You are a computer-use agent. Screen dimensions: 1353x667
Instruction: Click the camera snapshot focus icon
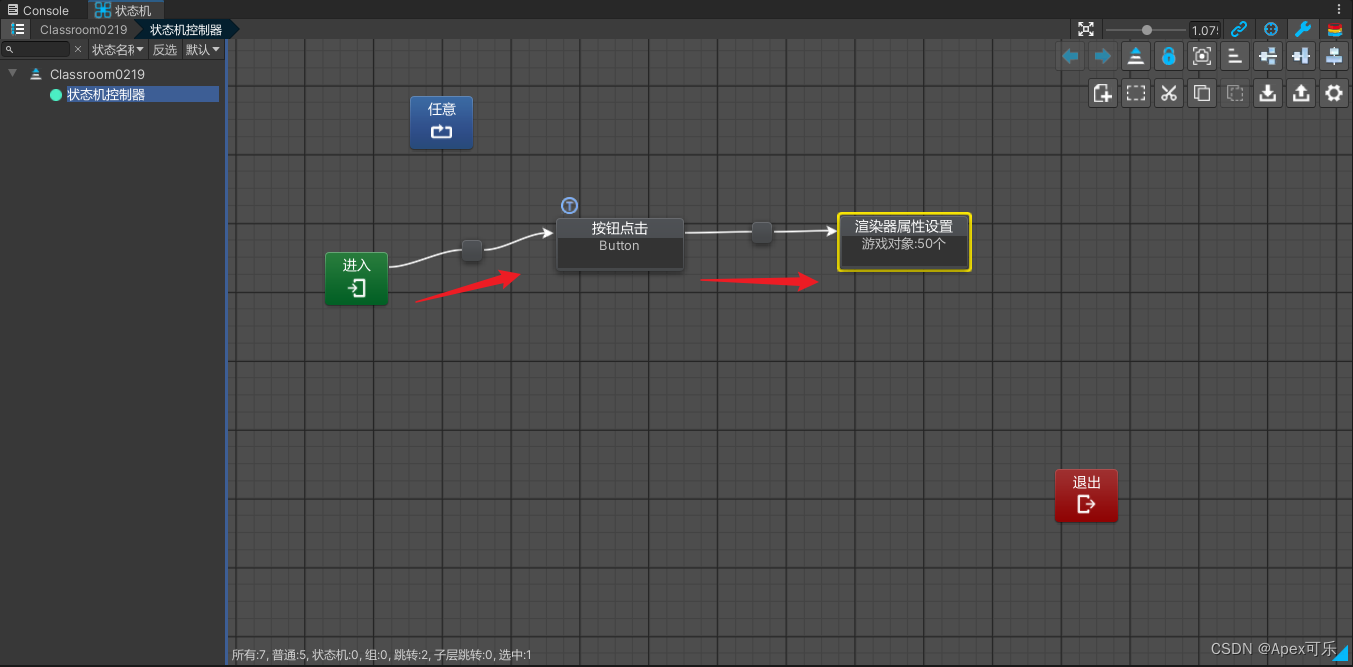(x=1202, y=56)
